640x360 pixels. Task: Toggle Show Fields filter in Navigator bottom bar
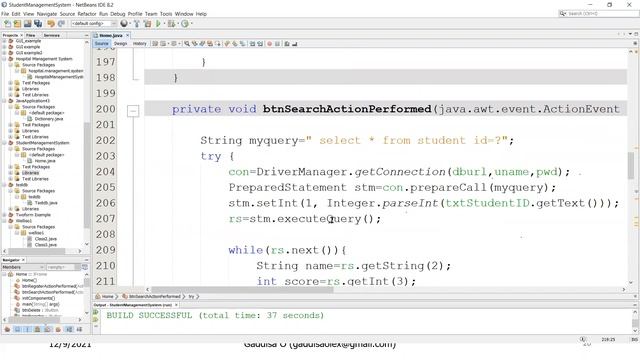(x=17, y=329)
